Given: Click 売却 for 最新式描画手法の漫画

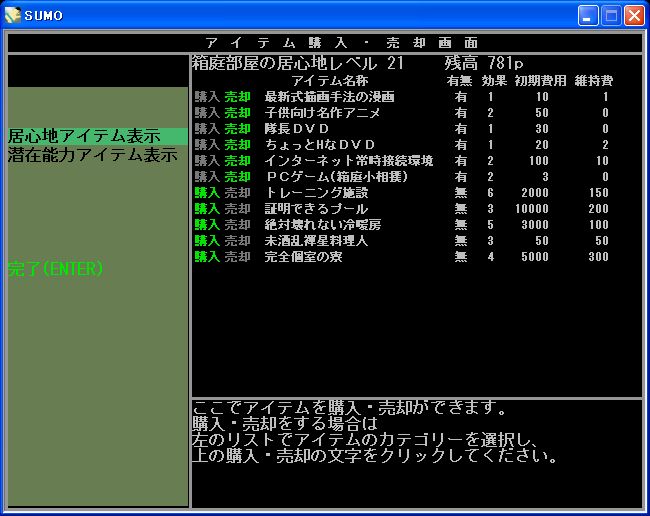Looking at the screenshot, I should click(237, 97).
